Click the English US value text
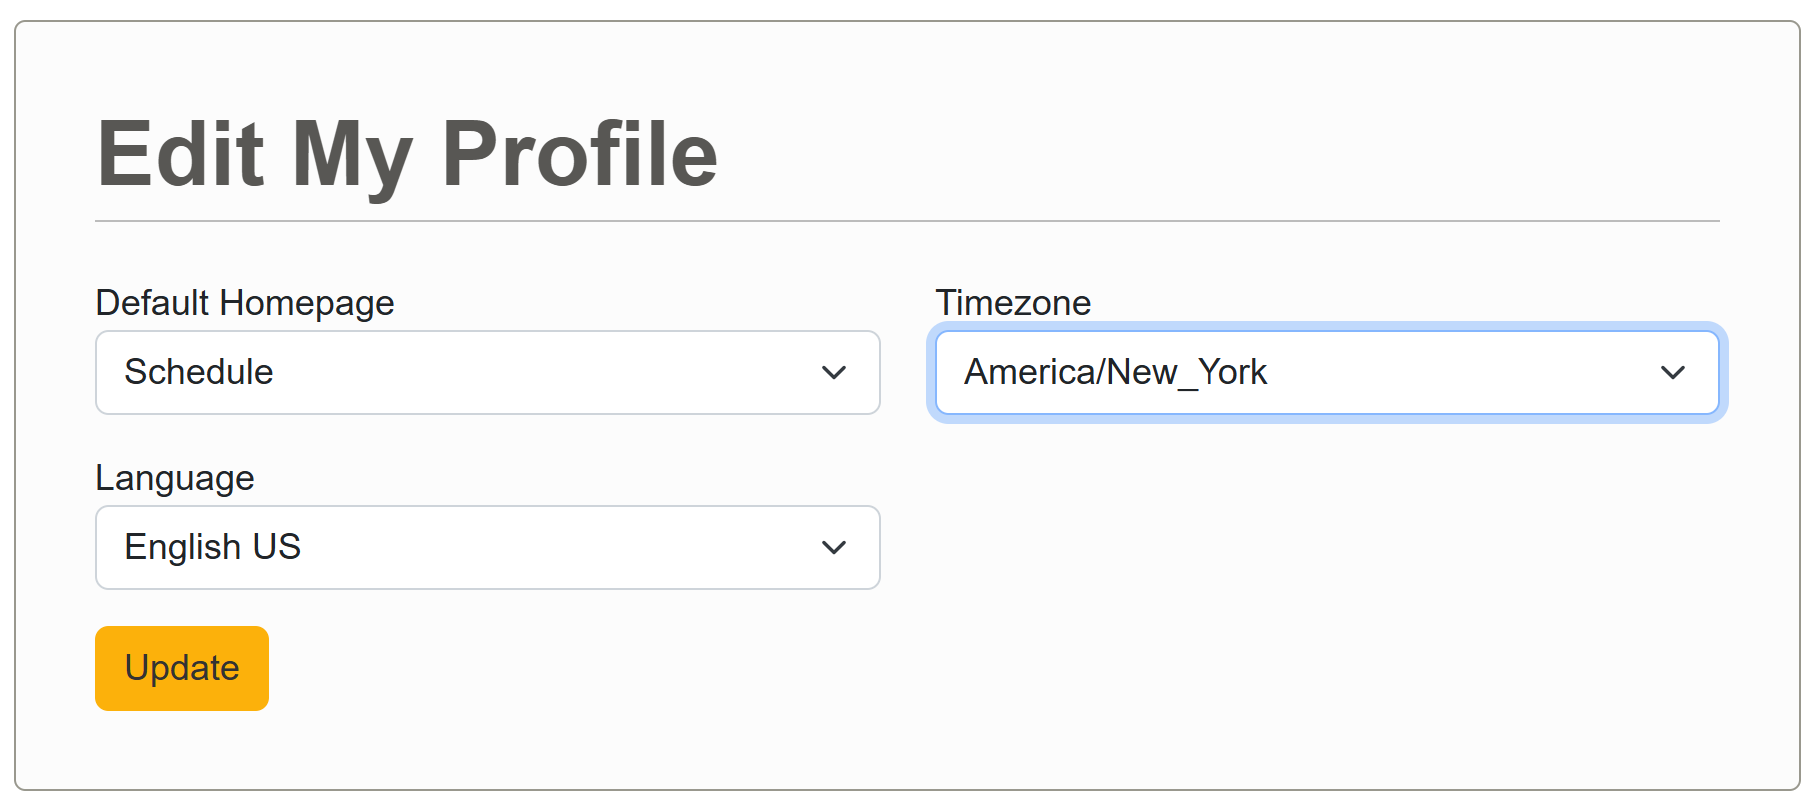Screen dimensions: 1820x807 212,547
